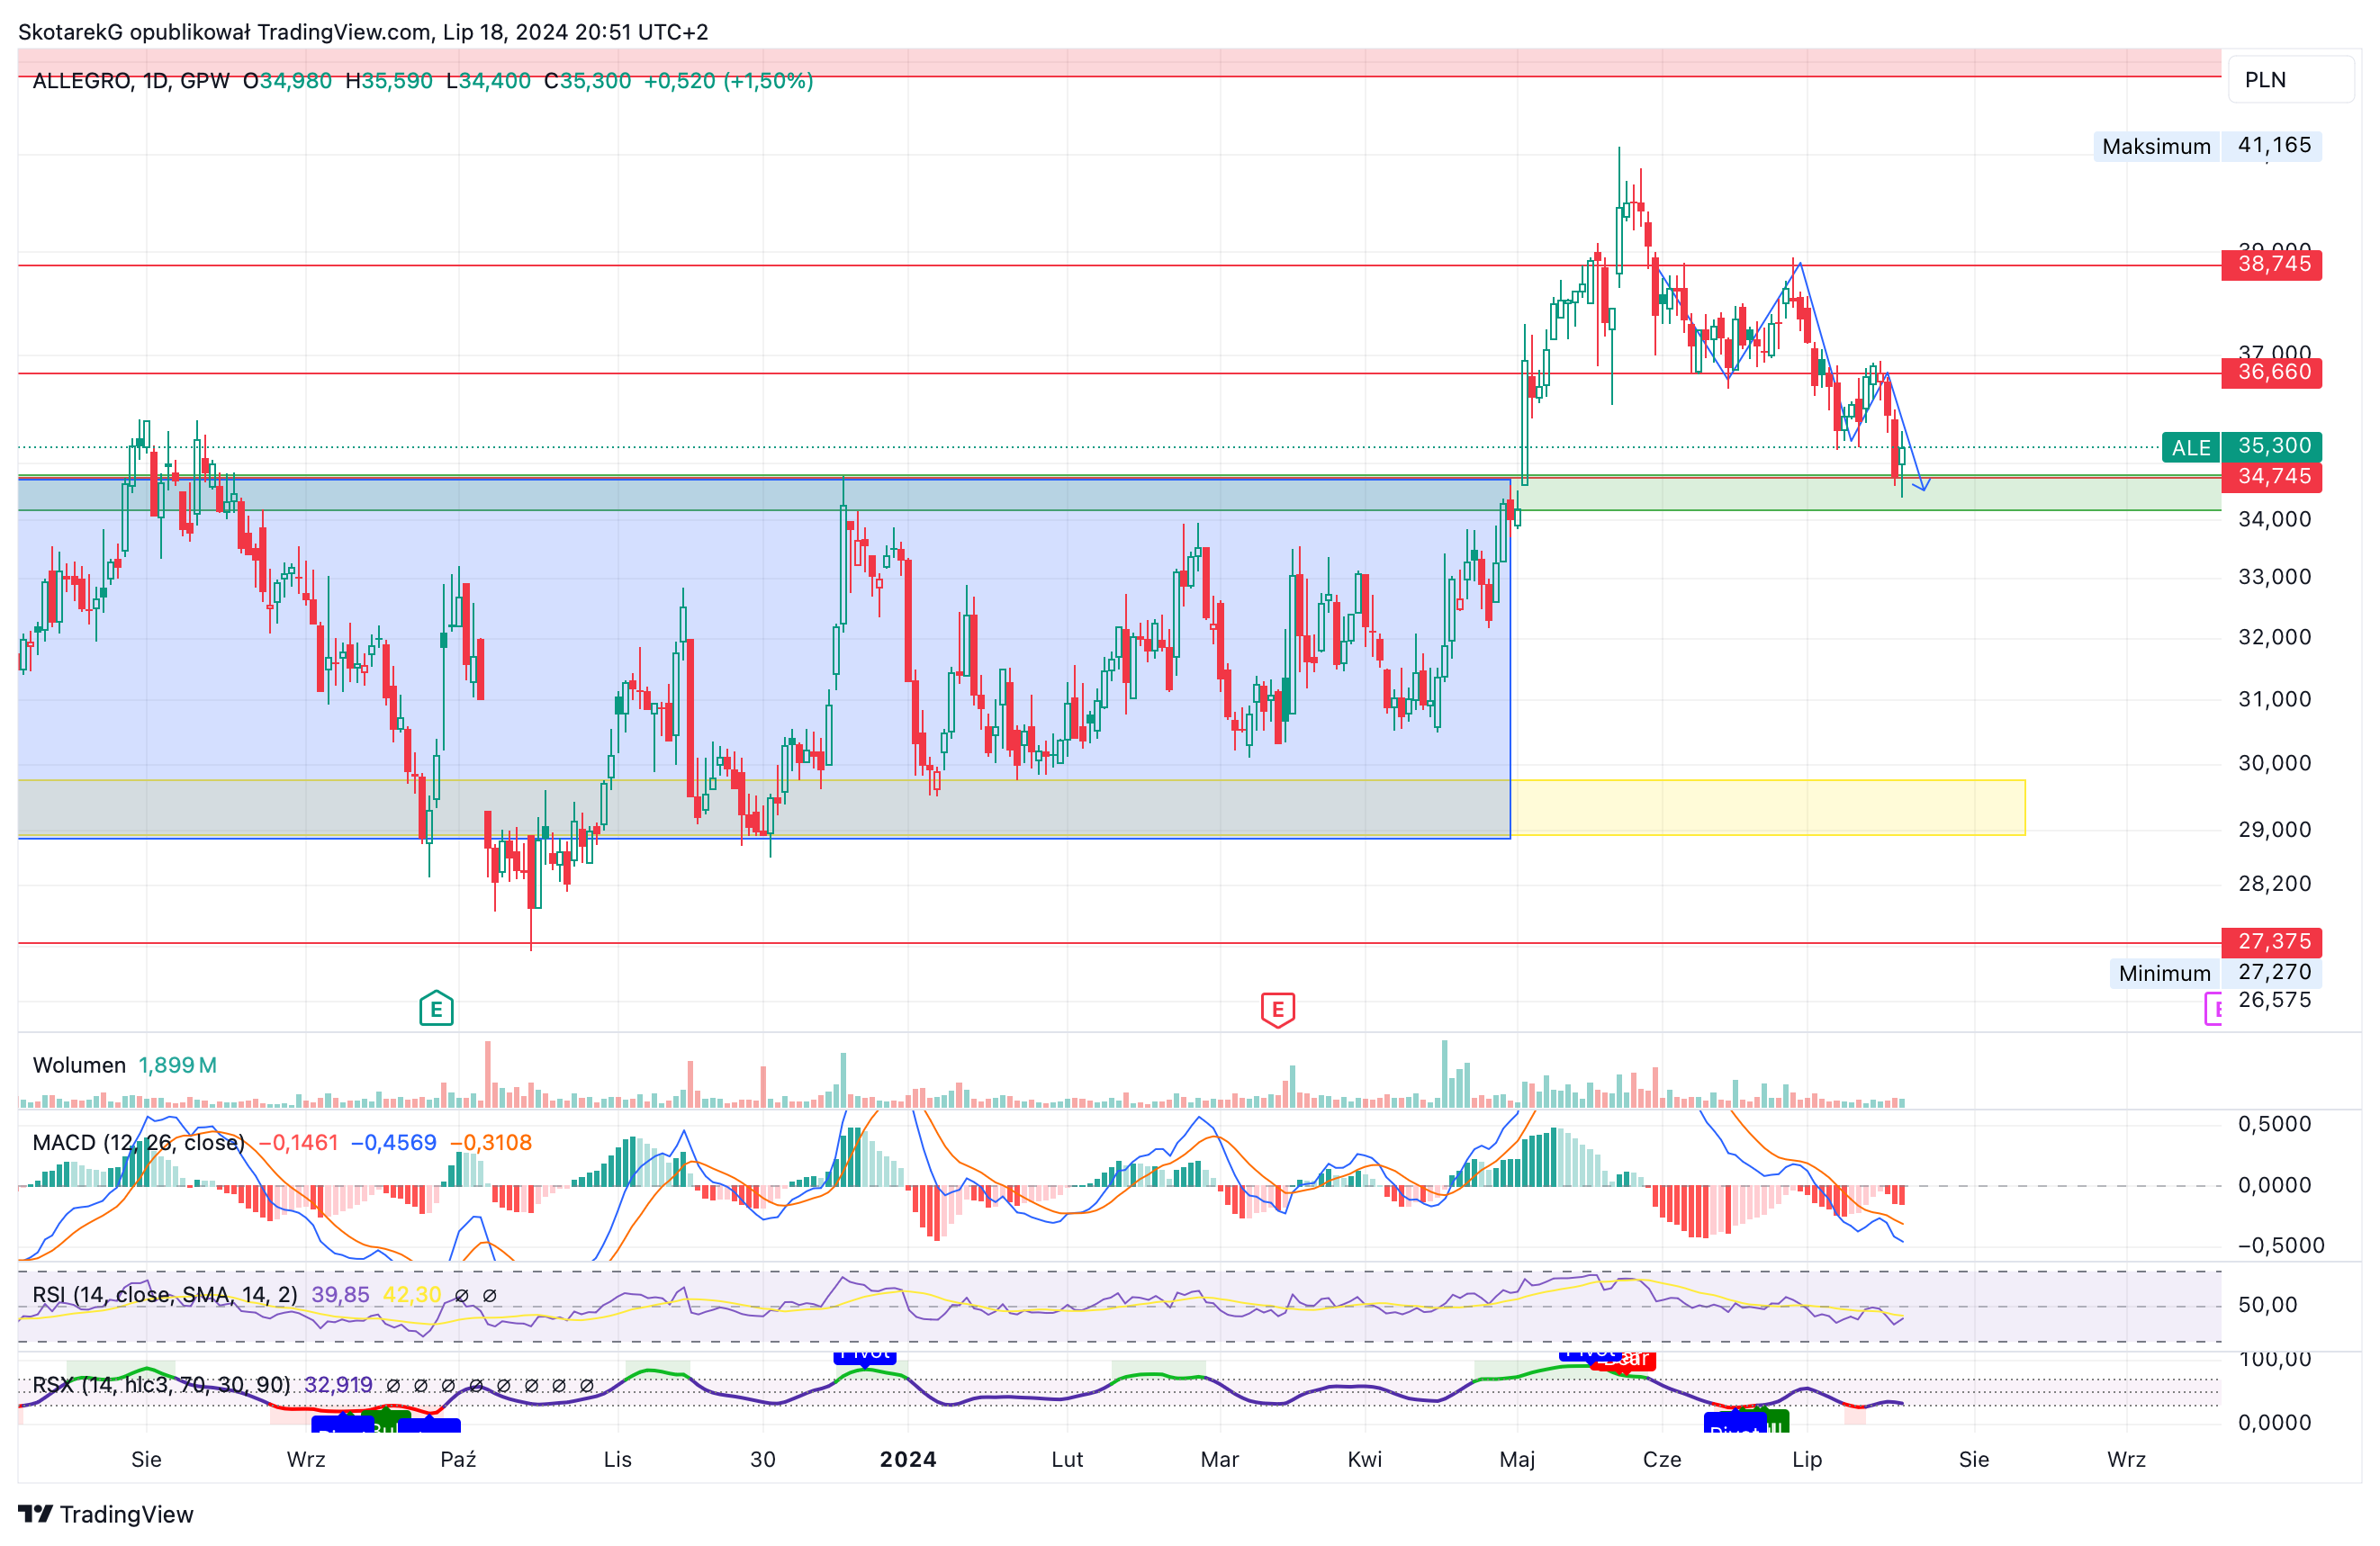
Task: Click the MACD (12, 26, close) legend
Action: tap(138, 1142)
